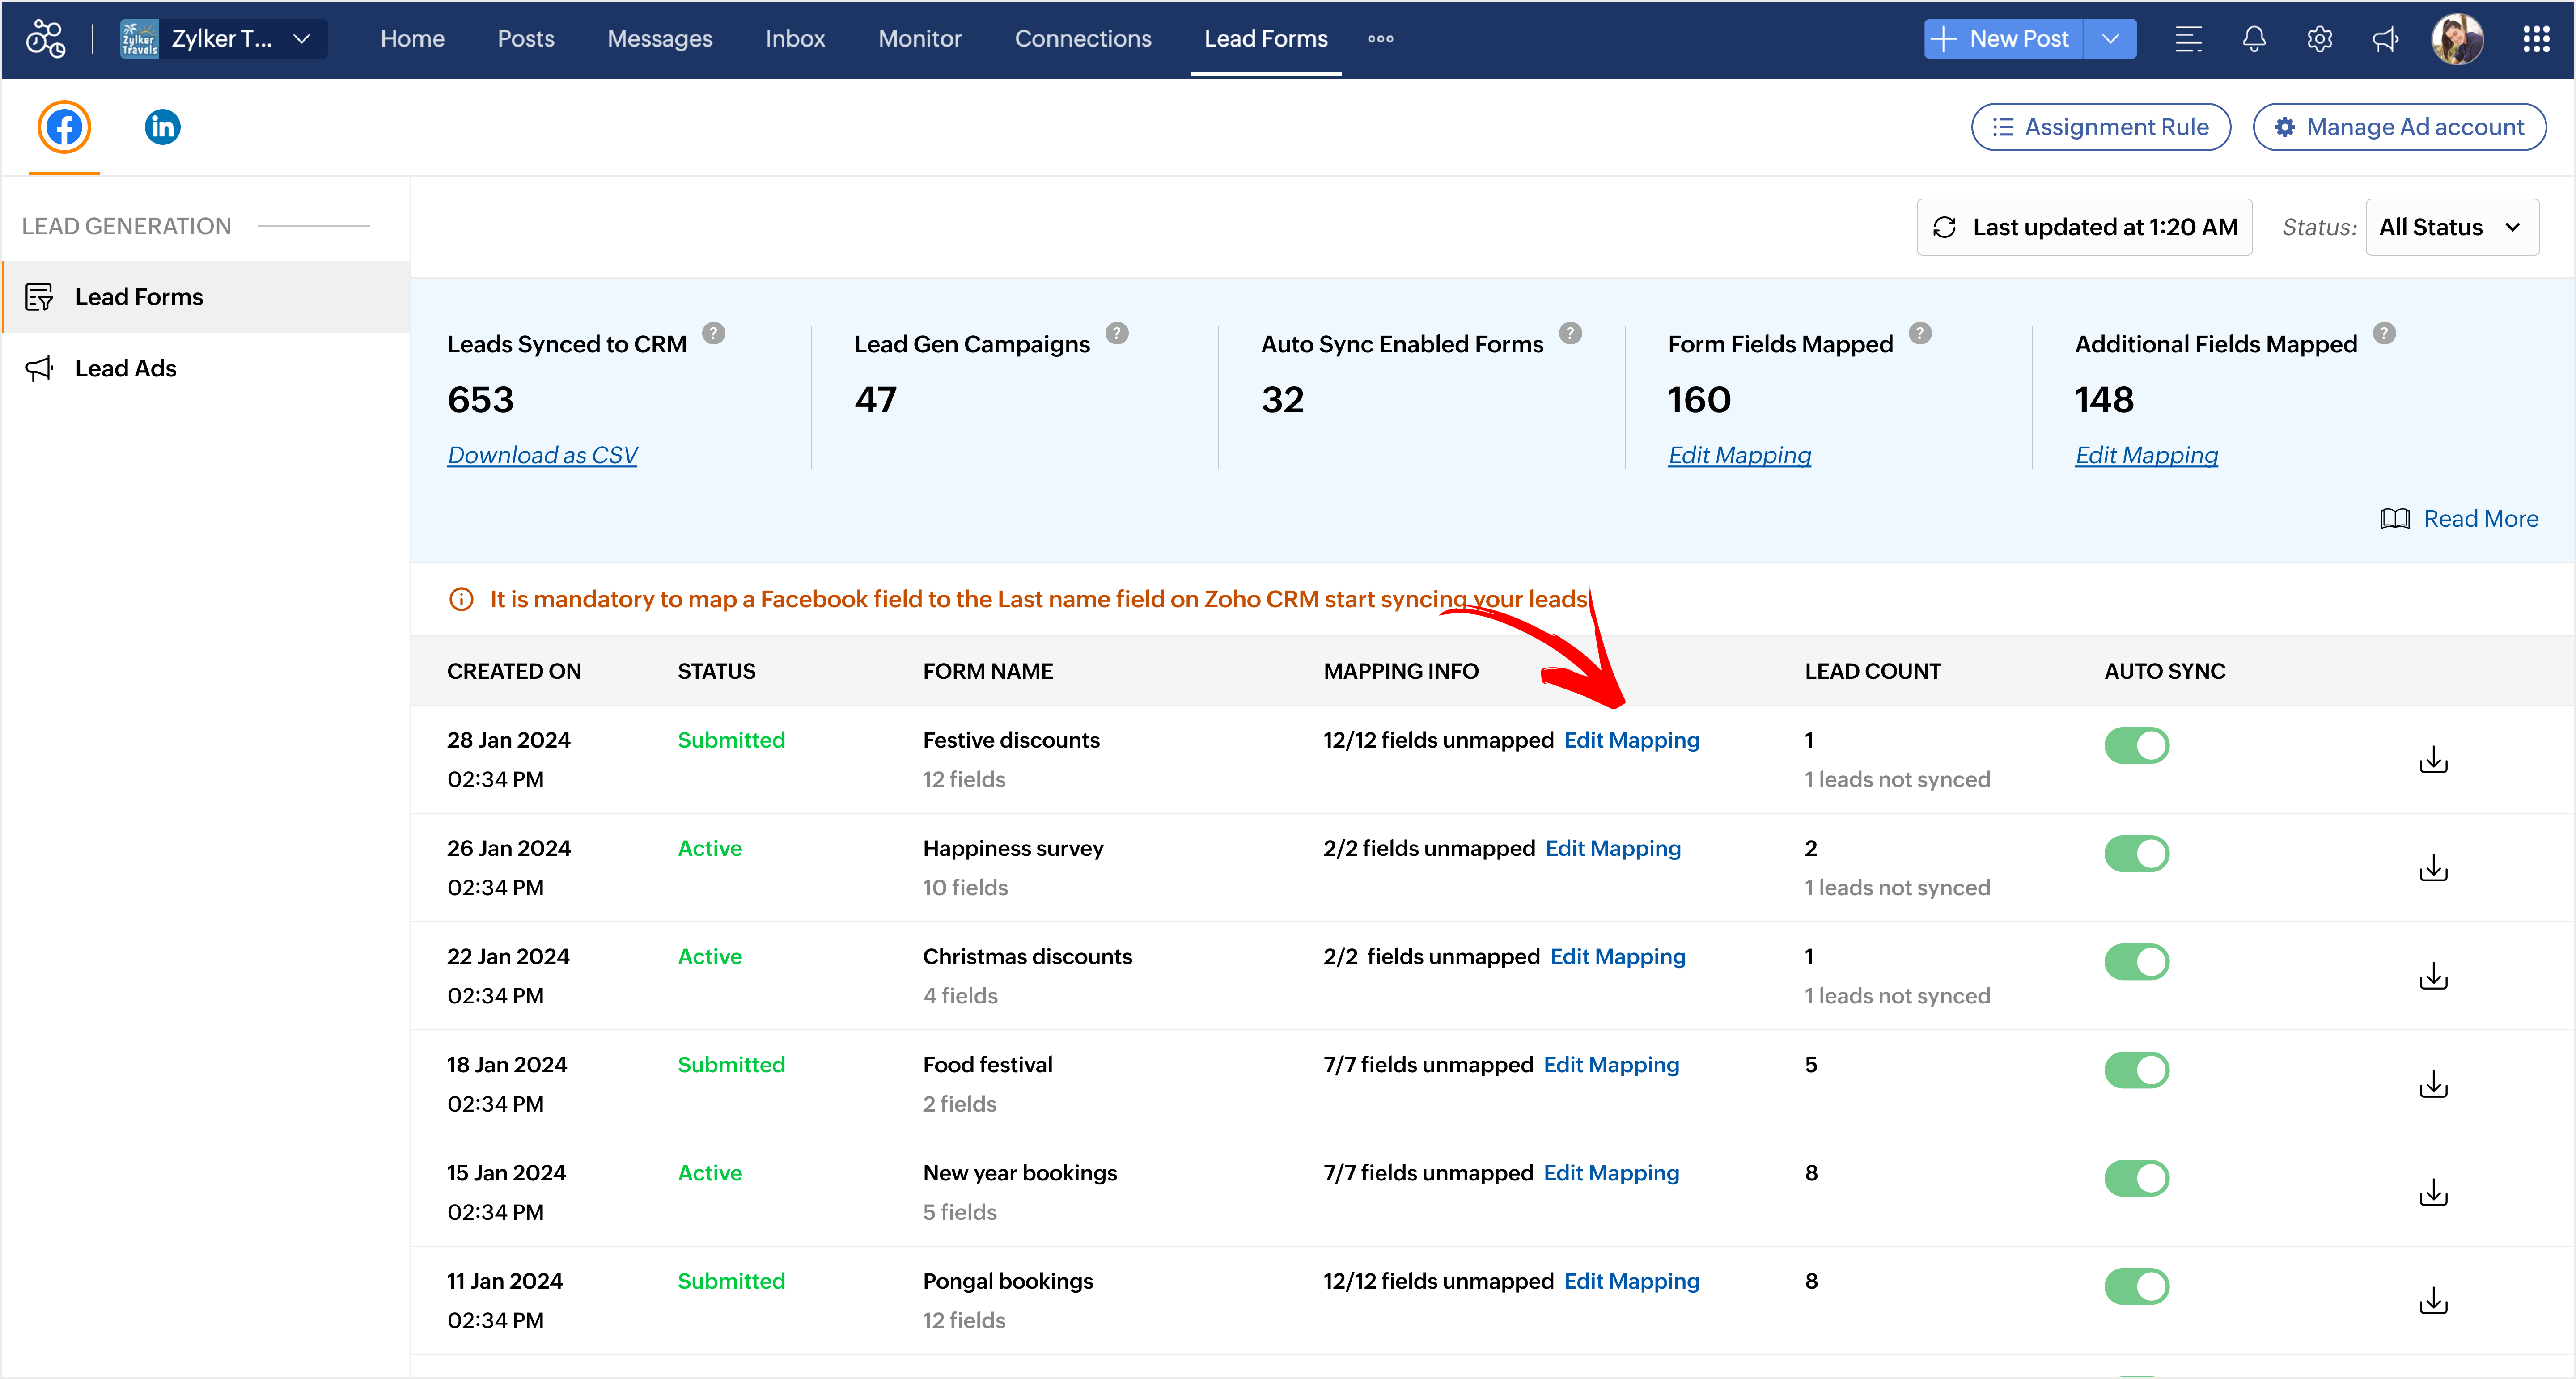Edit mapping for Food festival form
This screenshot has height=1379, width=2576.
(1611, 1064)
